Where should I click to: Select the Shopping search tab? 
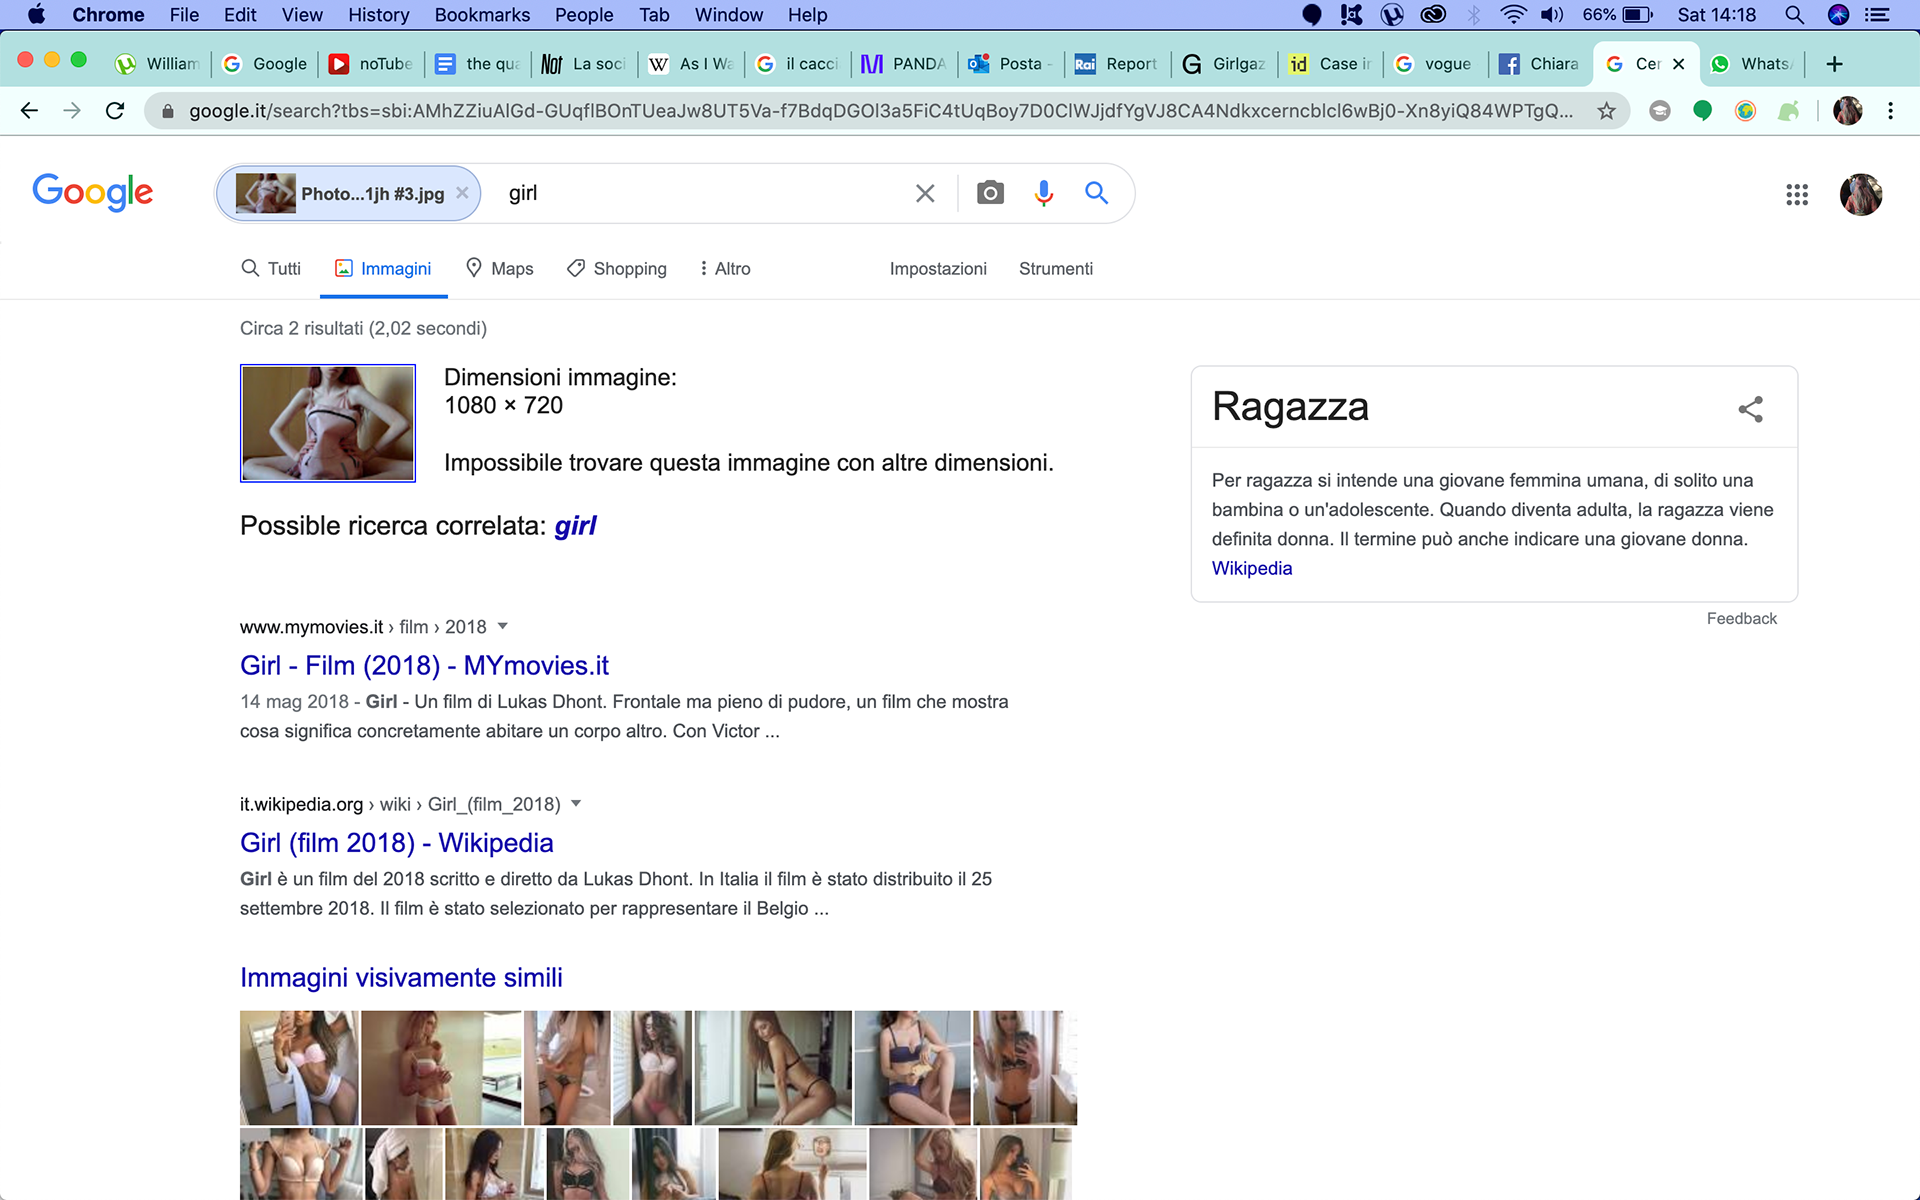tap(616, 268)
